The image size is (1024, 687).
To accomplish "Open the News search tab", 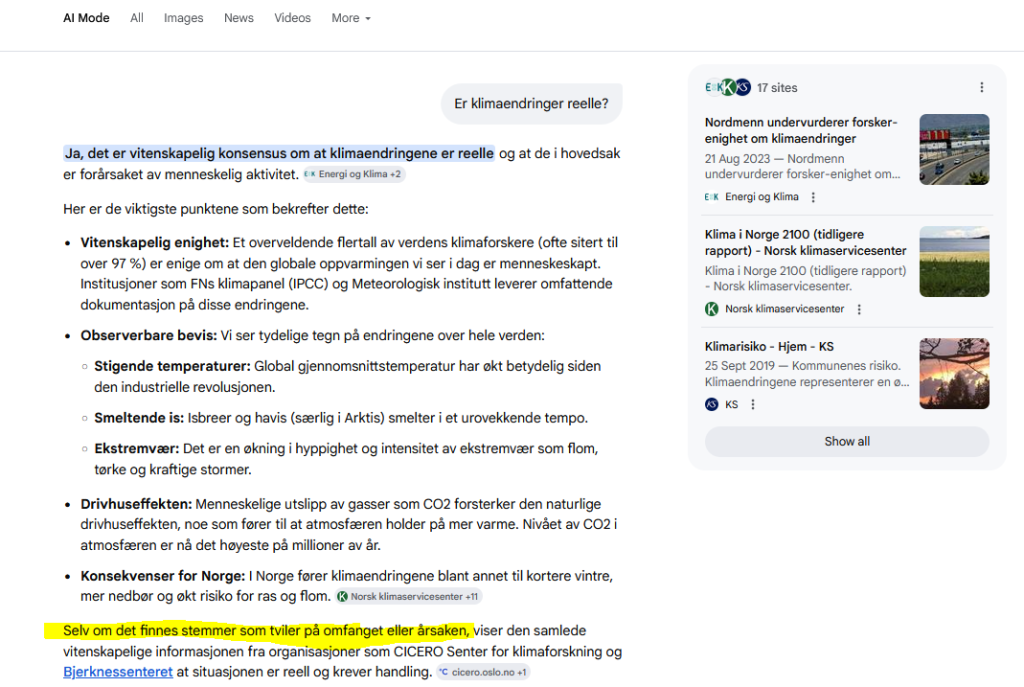I will click(238, 18).
